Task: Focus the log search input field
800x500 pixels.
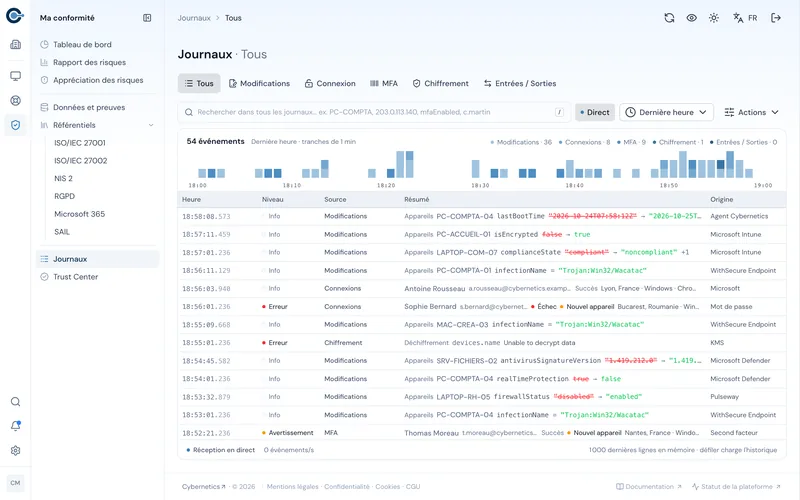Action: coord(375,112)
